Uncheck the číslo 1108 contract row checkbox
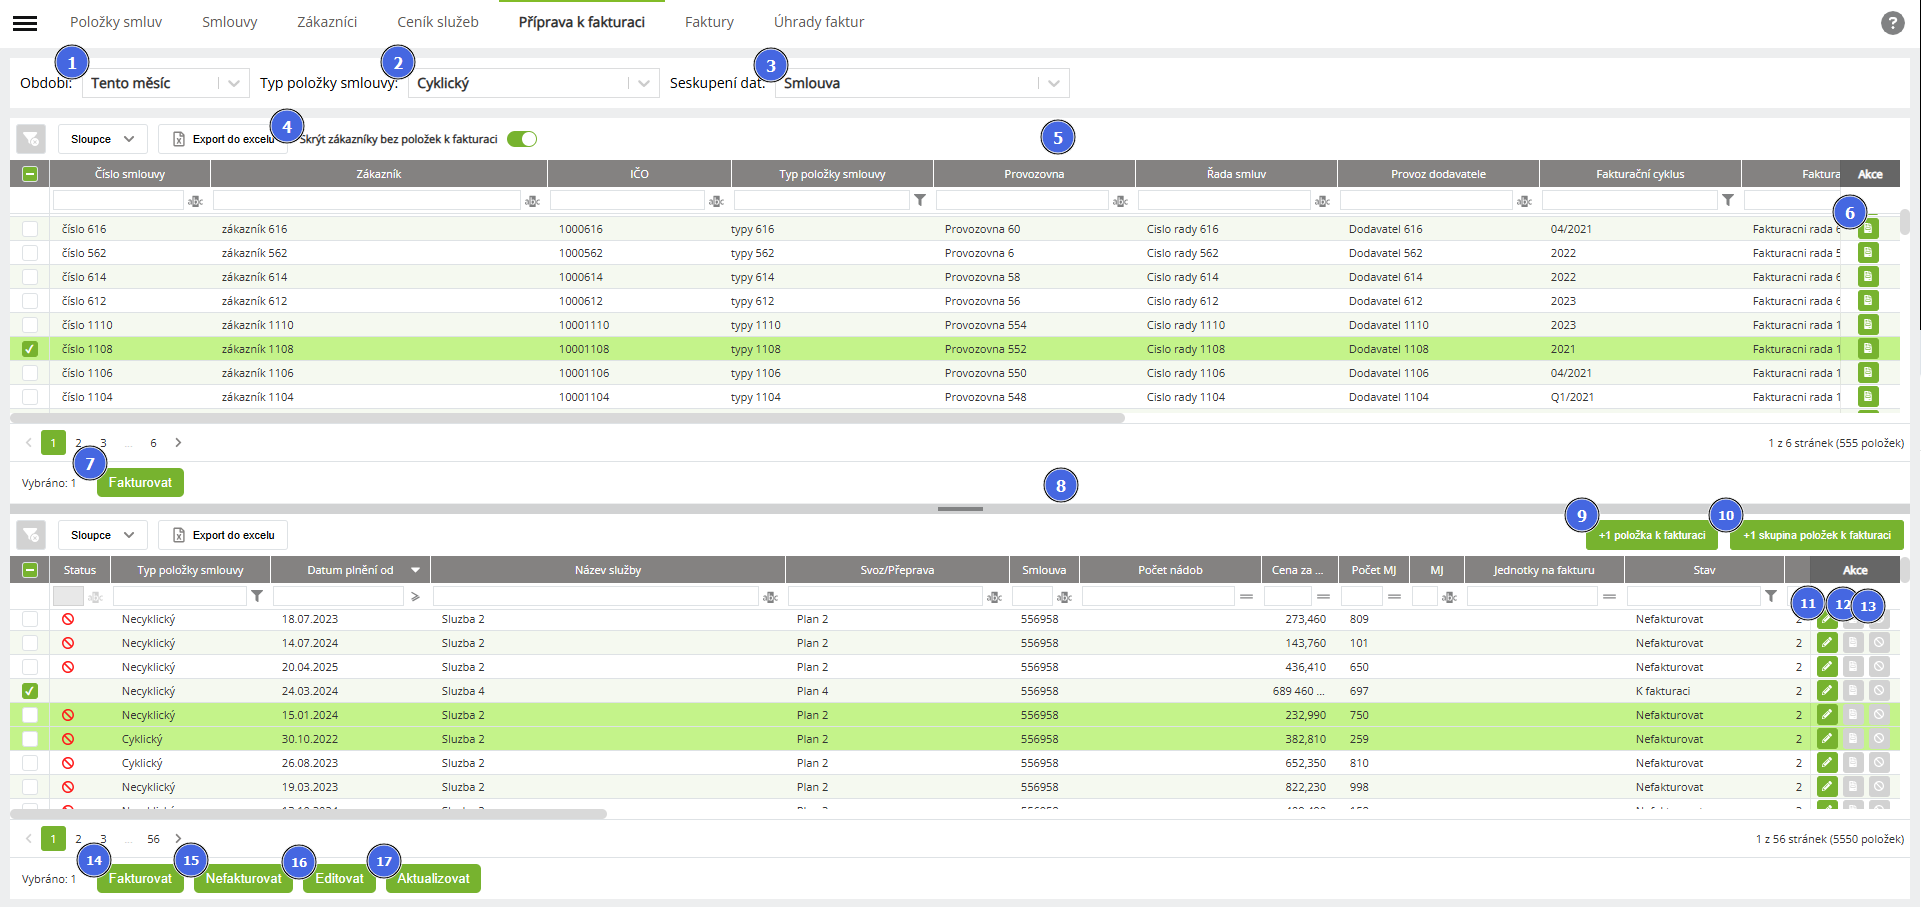The height and width of the screenshot is (907, 1921). (x=30, y=349)
